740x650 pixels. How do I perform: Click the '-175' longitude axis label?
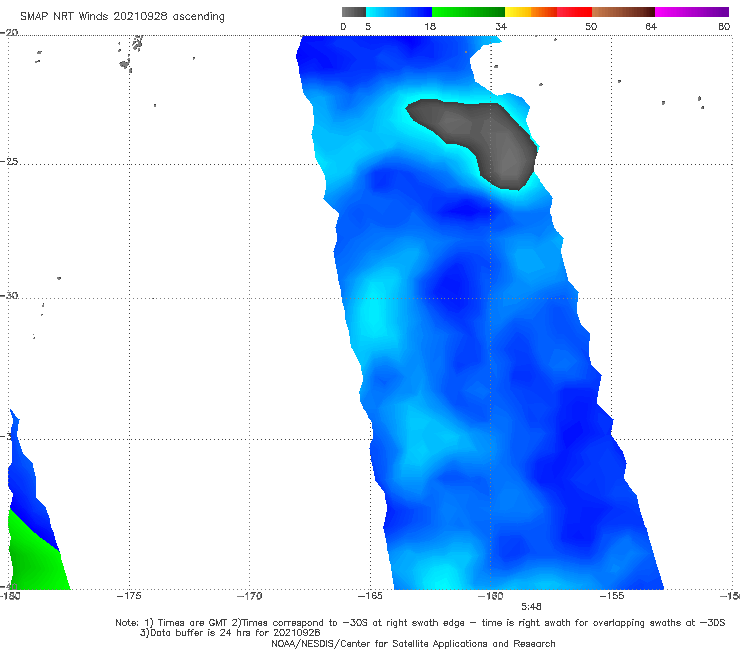click(129, 596)
